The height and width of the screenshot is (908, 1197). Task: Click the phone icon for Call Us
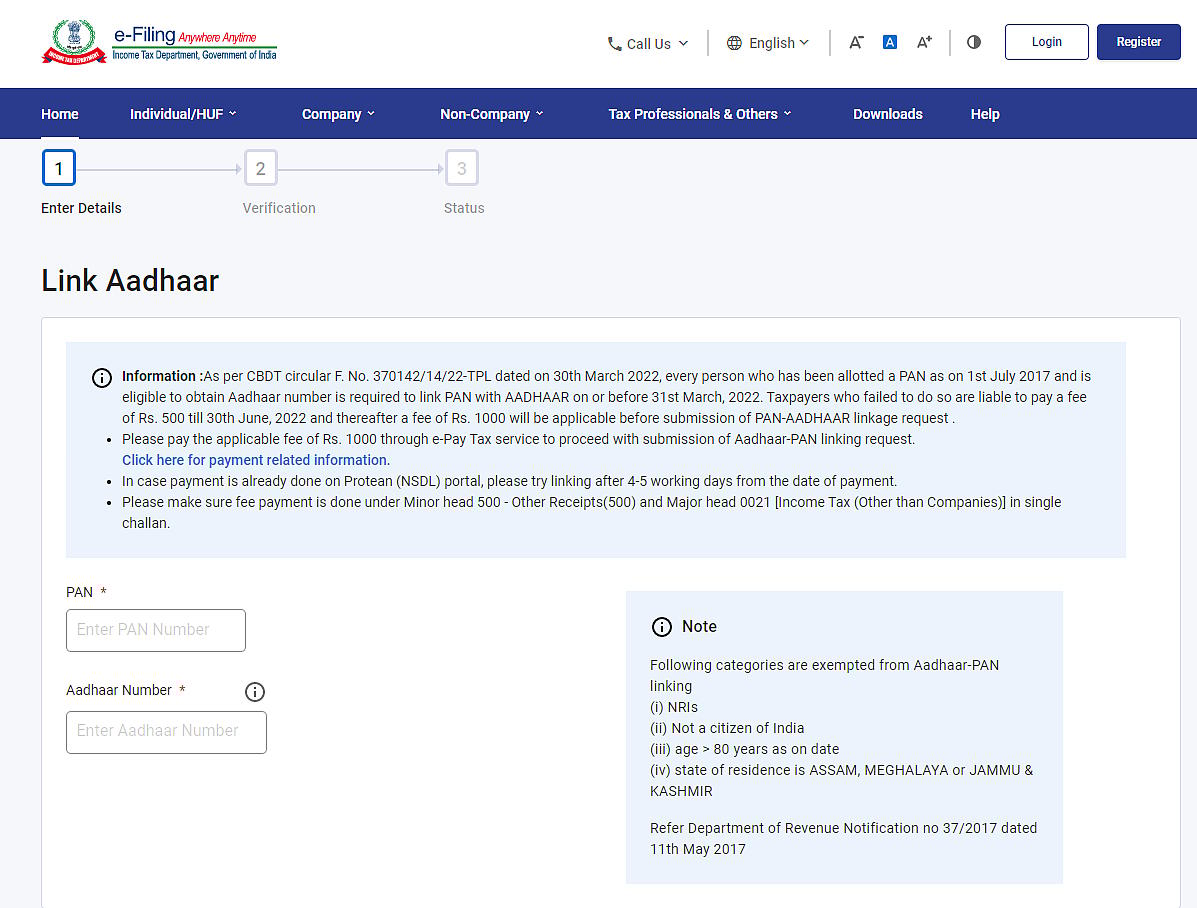point(614,44)
